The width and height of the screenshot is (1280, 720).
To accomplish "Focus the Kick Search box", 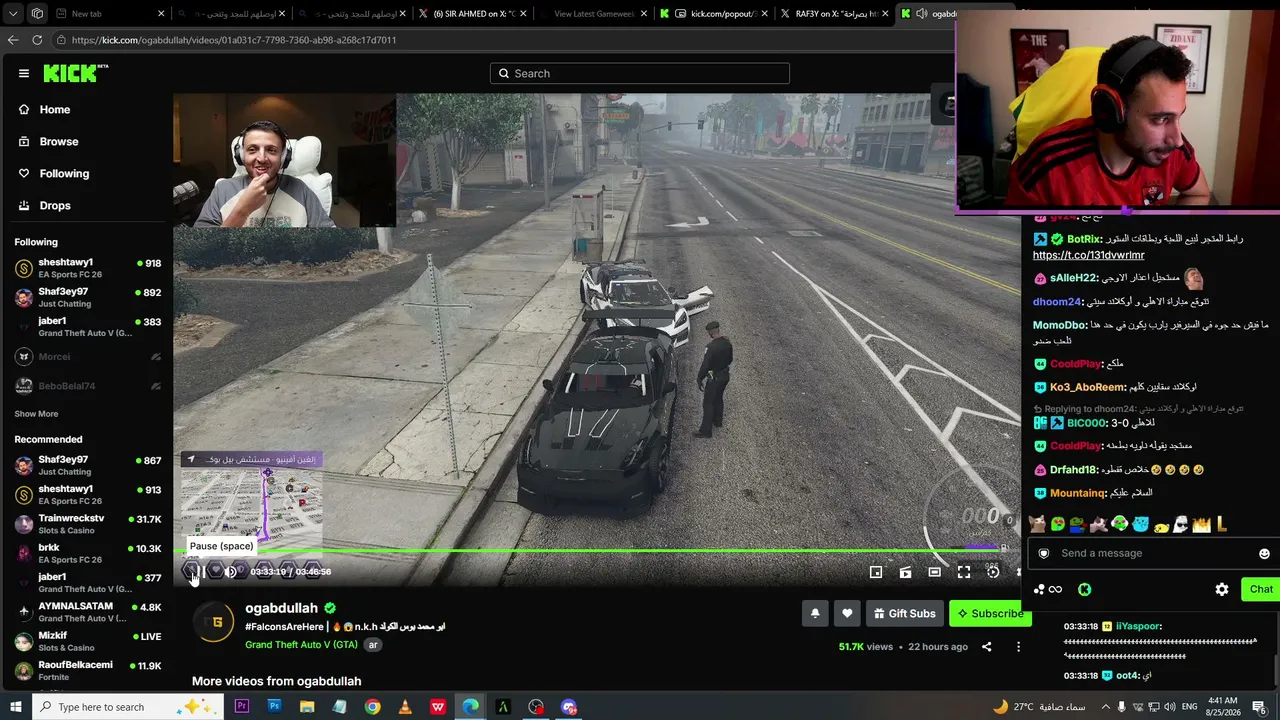I will (x=640, y=73).
